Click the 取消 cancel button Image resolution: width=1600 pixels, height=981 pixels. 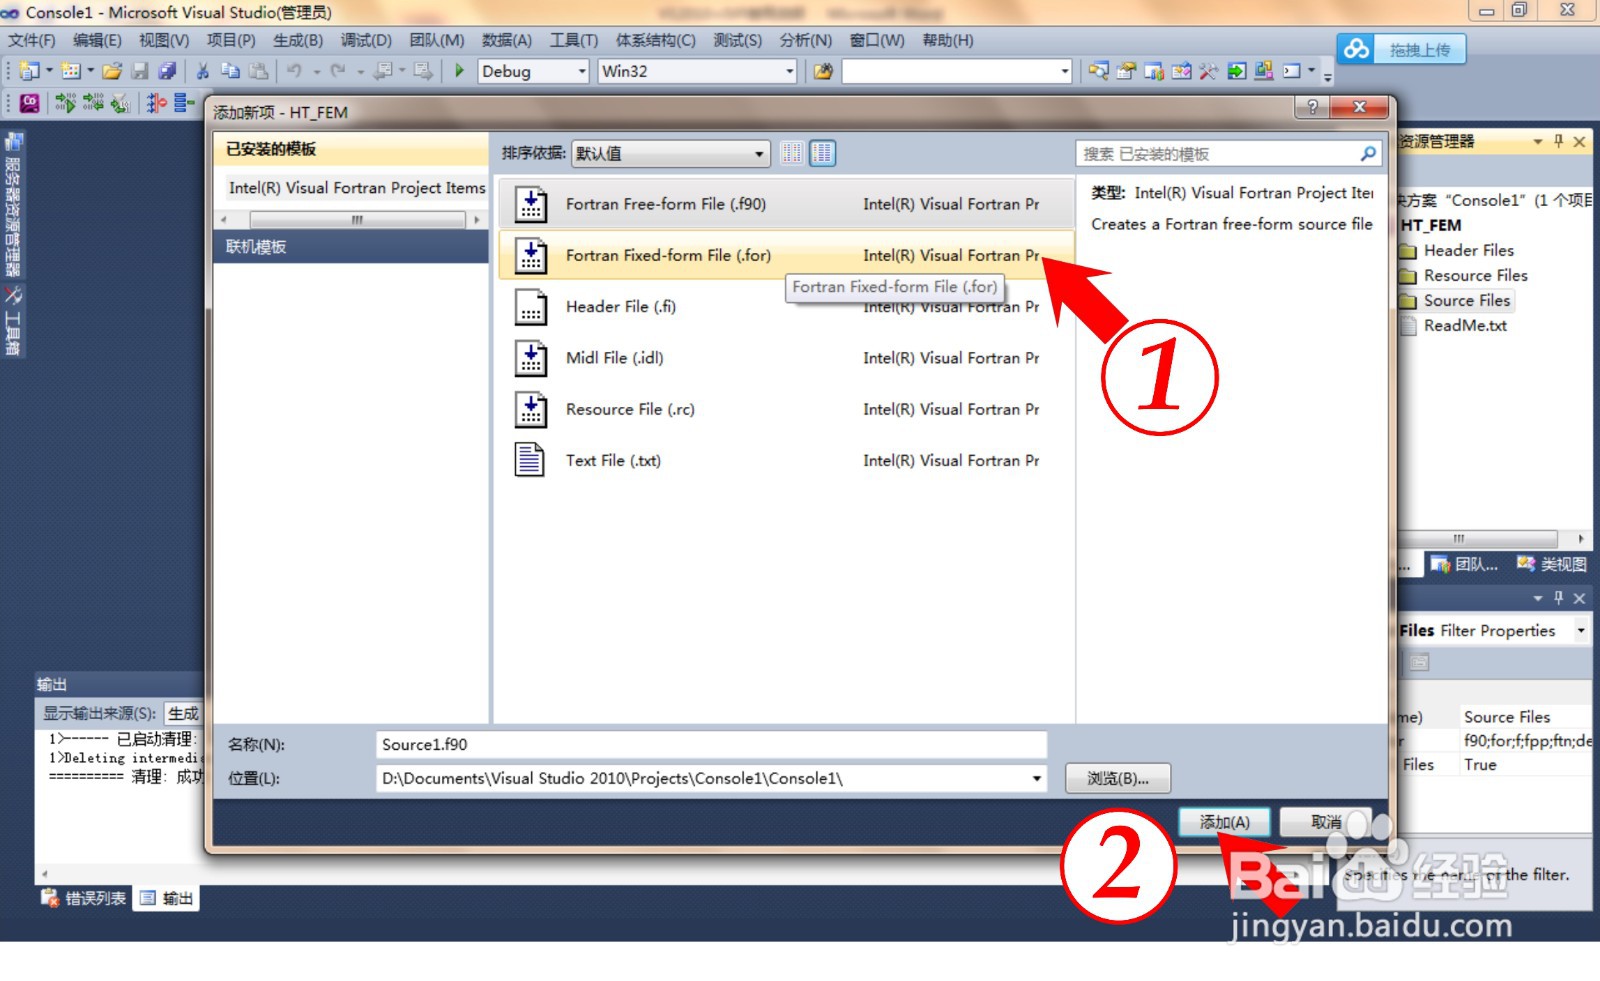1326,822
